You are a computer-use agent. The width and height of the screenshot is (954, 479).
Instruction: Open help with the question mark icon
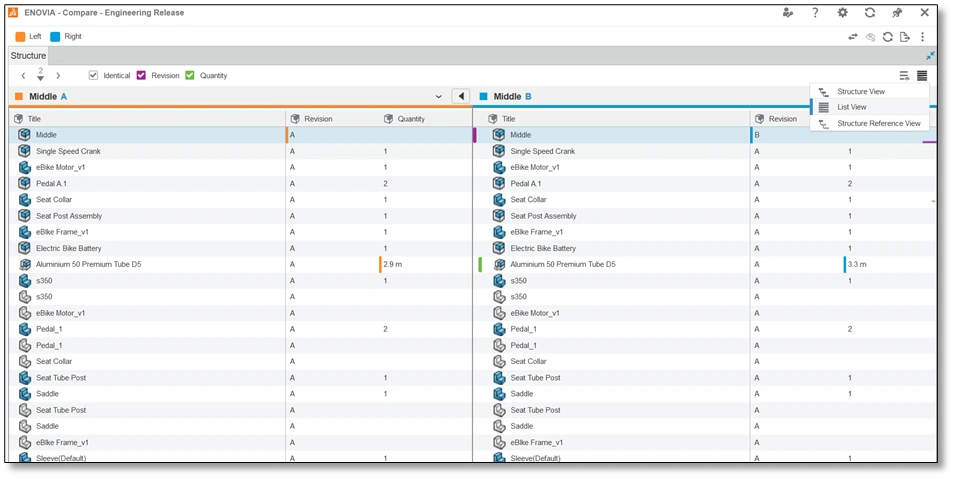pyautogui.click(x=815, y=12)
